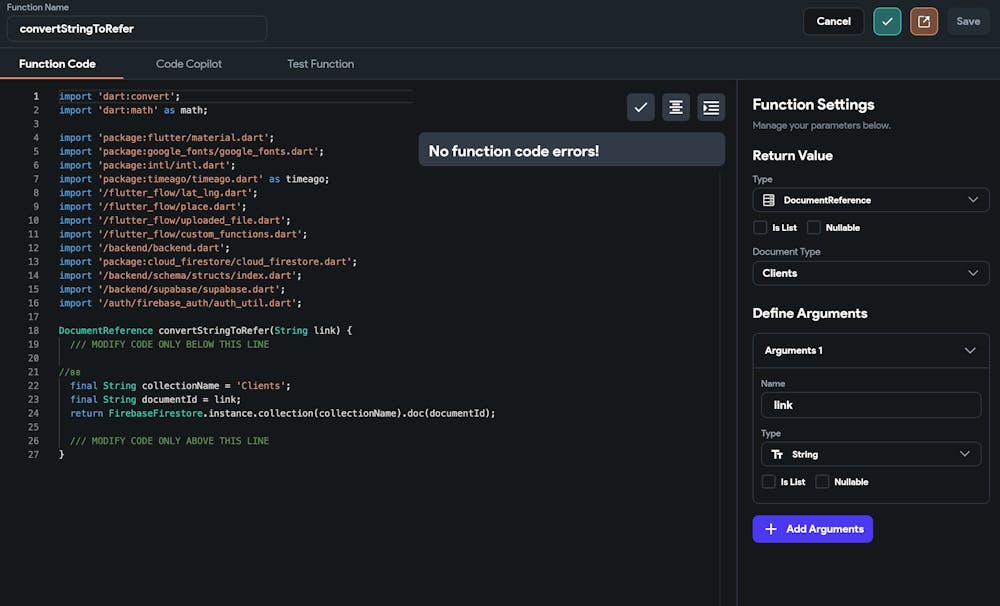Click the Tt text icon beside String
1000x606 pixels.
click(x=777, y=454)
